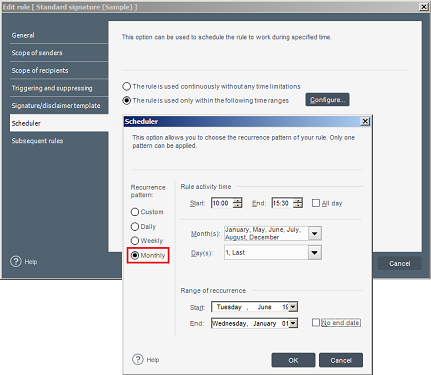Click the Help question mark icon in Scheduler dialog
The width and height of the screenshot is (431, 375).
[x=138, y=359]
